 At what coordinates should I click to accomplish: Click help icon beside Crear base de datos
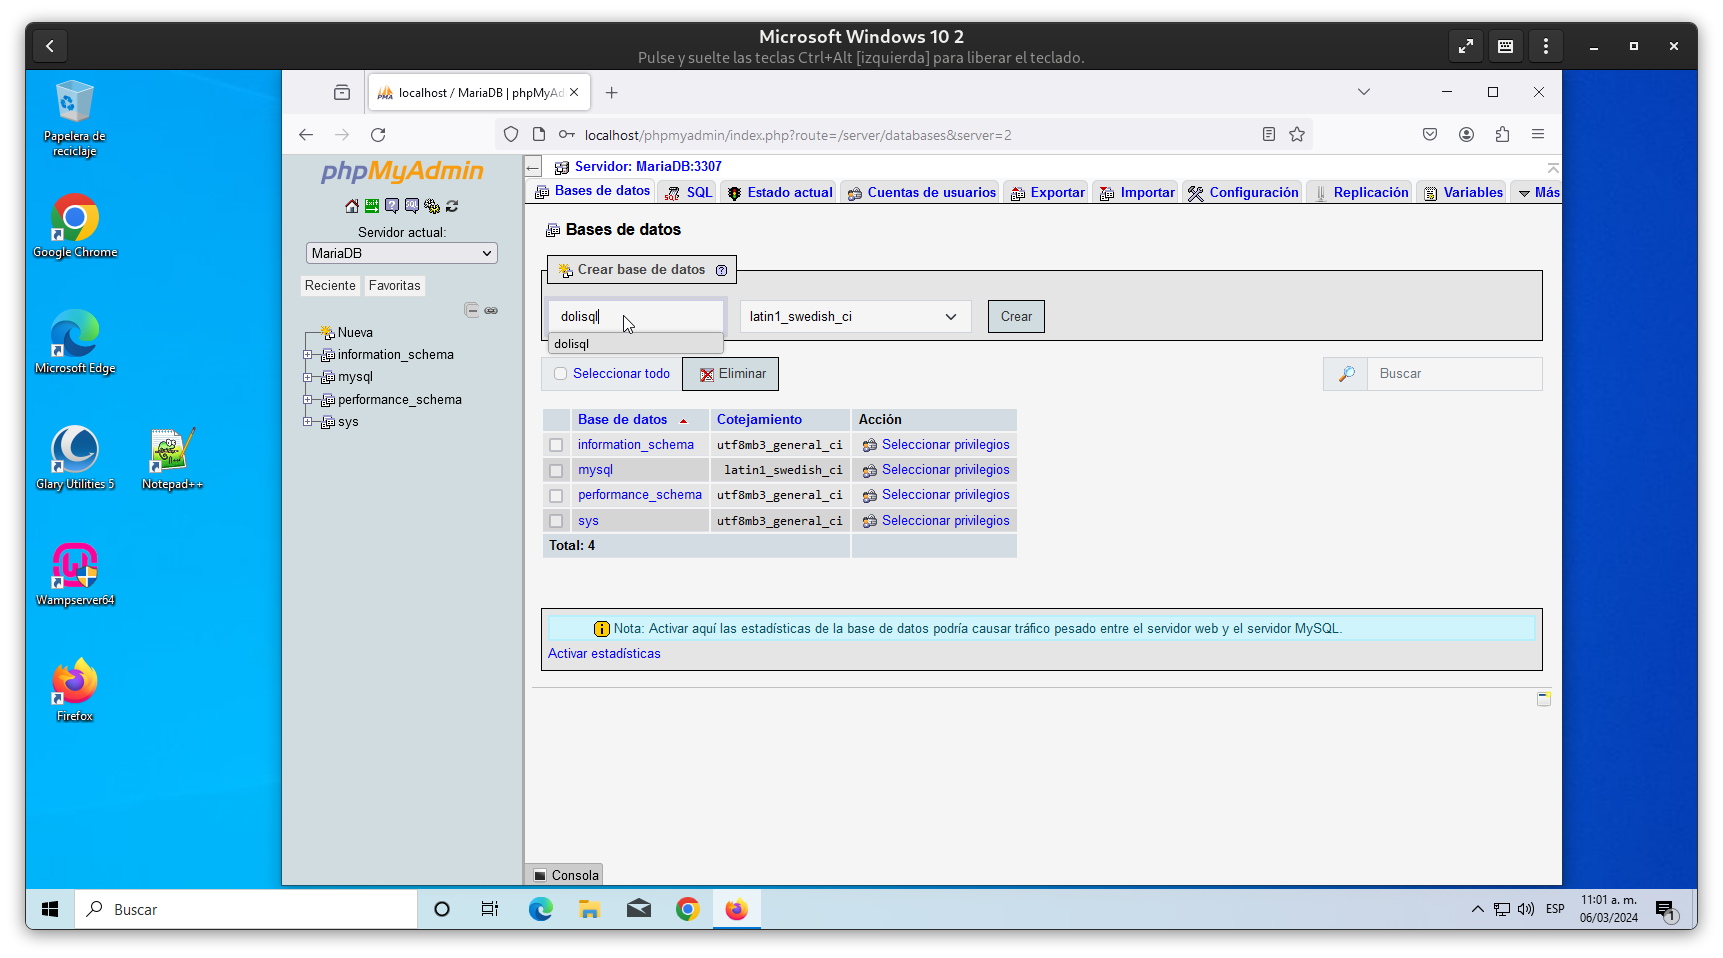721,270
